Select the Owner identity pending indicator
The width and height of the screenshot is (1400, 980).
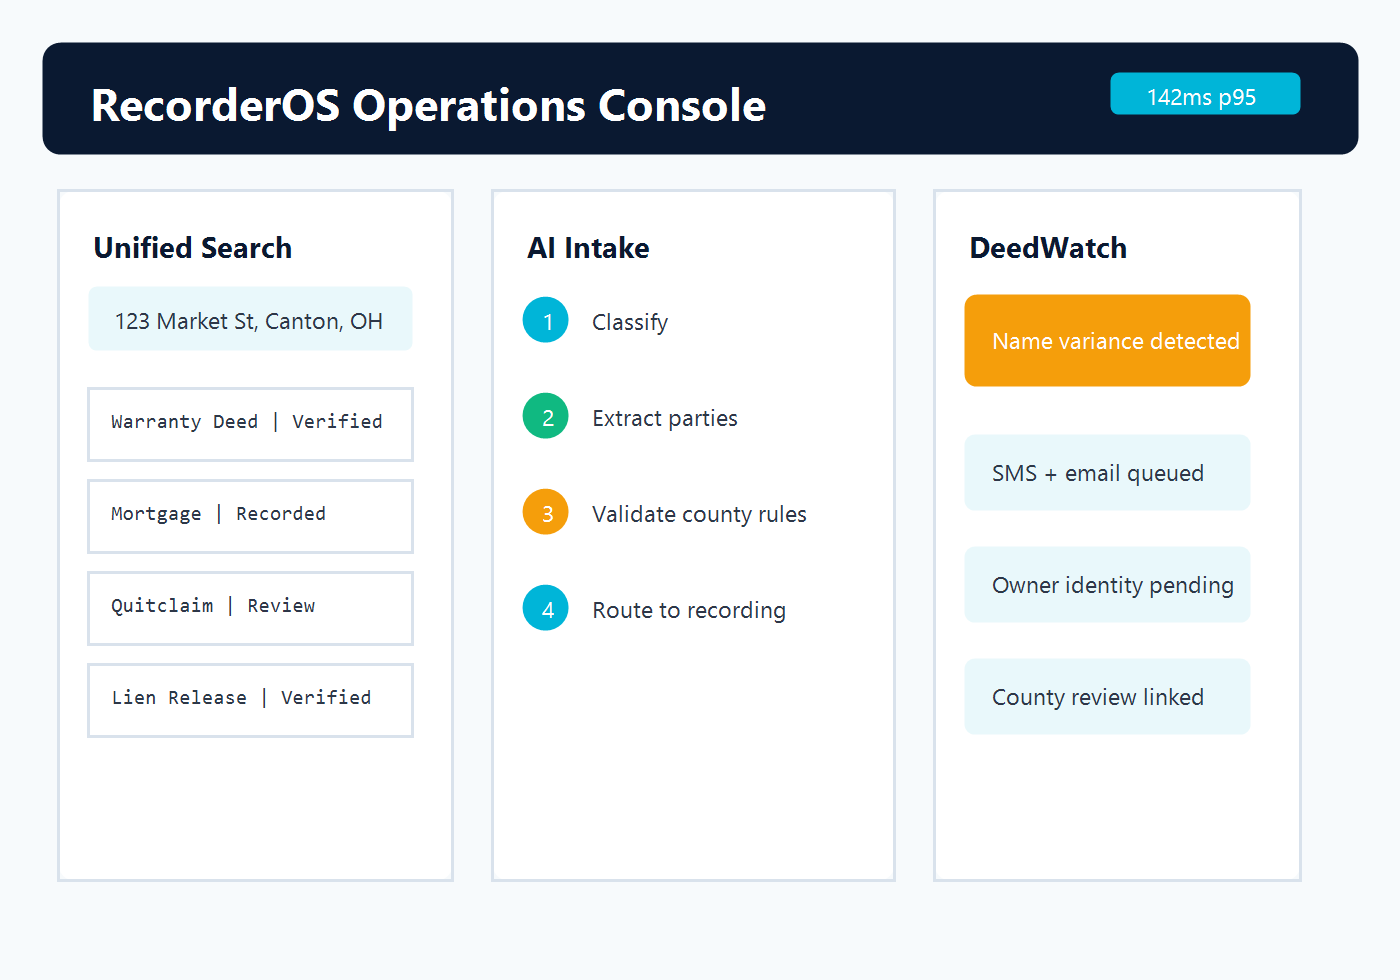pos(1107,584)
